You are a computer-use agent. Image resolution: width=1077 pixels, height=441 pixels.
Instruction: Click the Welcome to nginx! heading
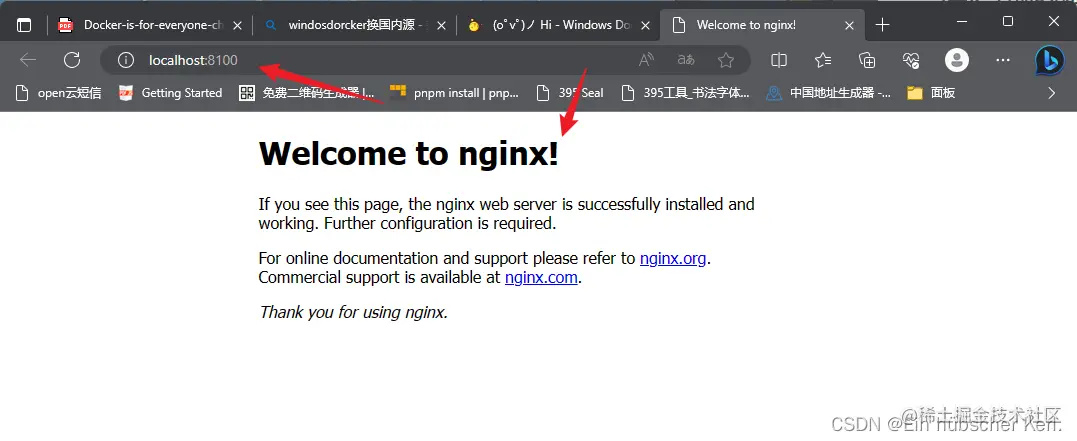tap(409, 154)
